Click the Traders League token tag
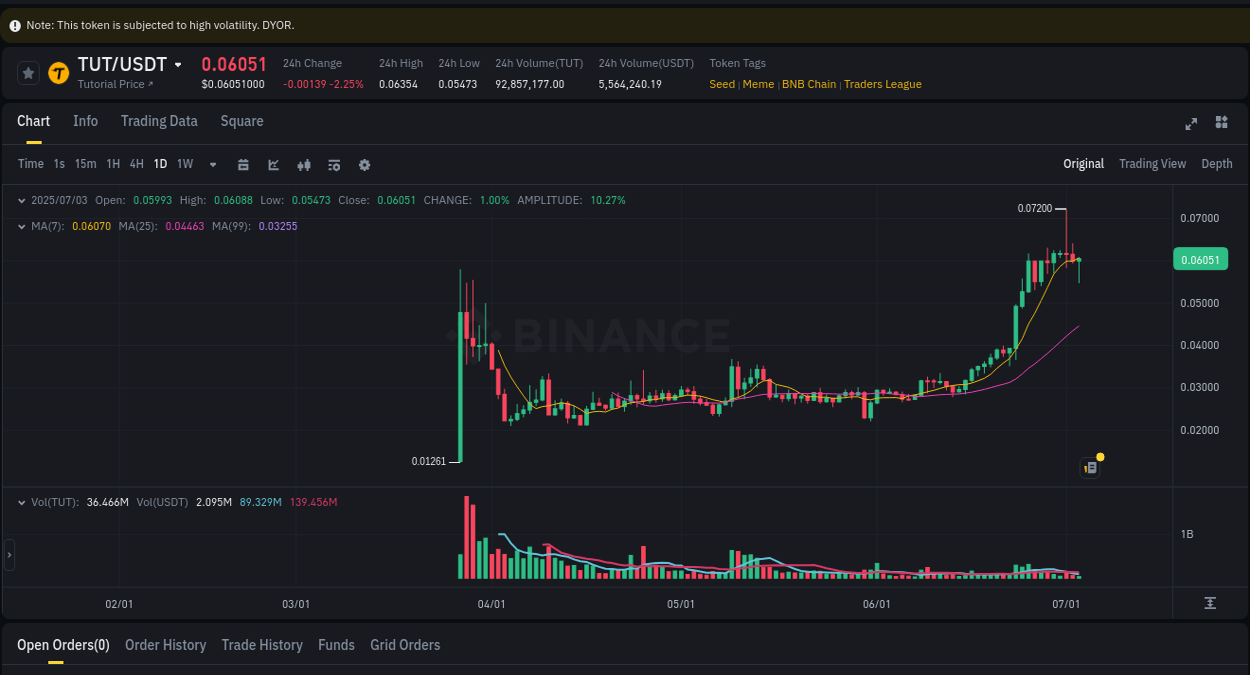This screenshot has height=675, width=1250. tap(882, 84)
